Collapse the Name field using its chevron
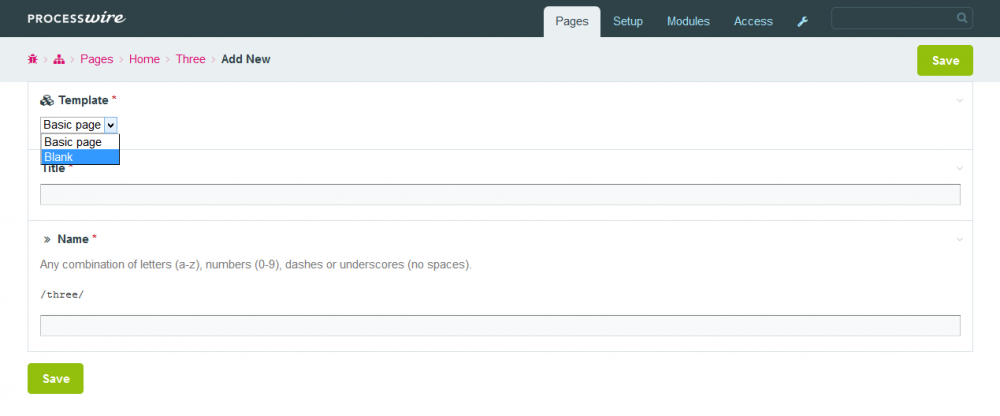The width and height of the screenshot is (1000, 416). [960, 240]
